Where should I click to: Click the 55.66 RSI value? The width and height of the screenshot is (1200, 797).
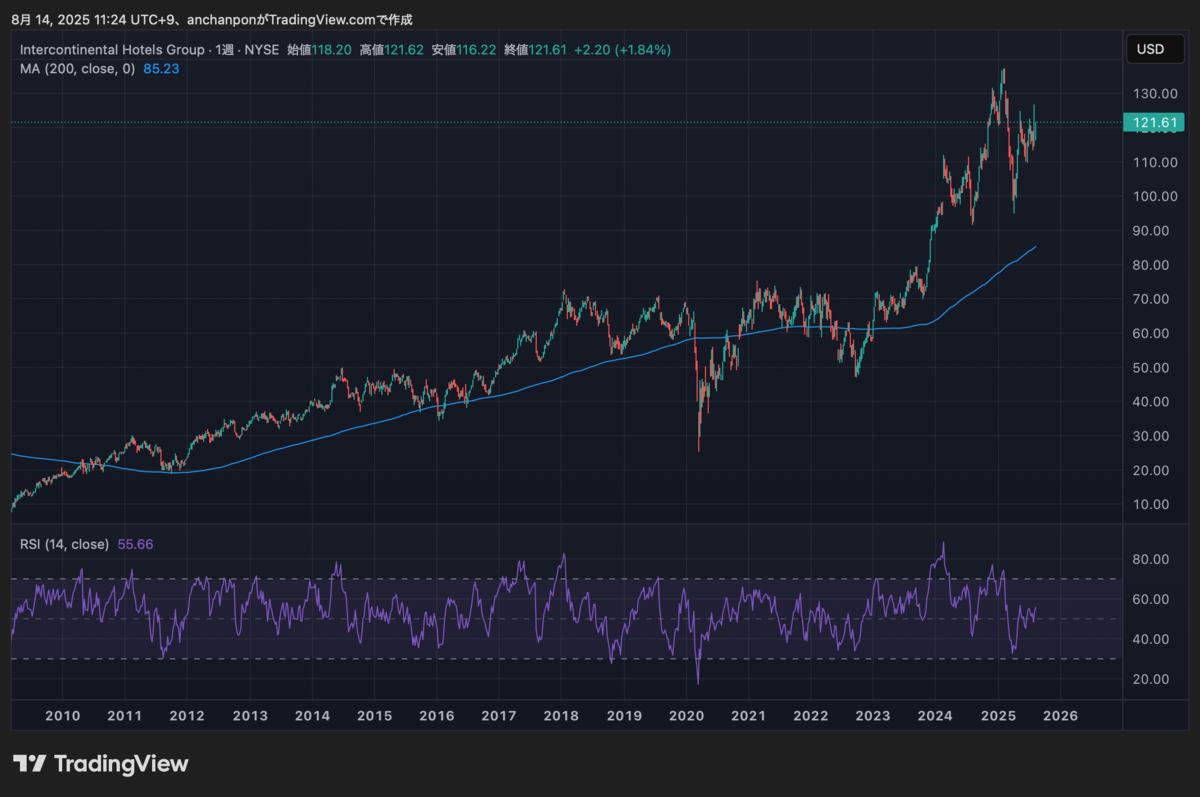136,544
